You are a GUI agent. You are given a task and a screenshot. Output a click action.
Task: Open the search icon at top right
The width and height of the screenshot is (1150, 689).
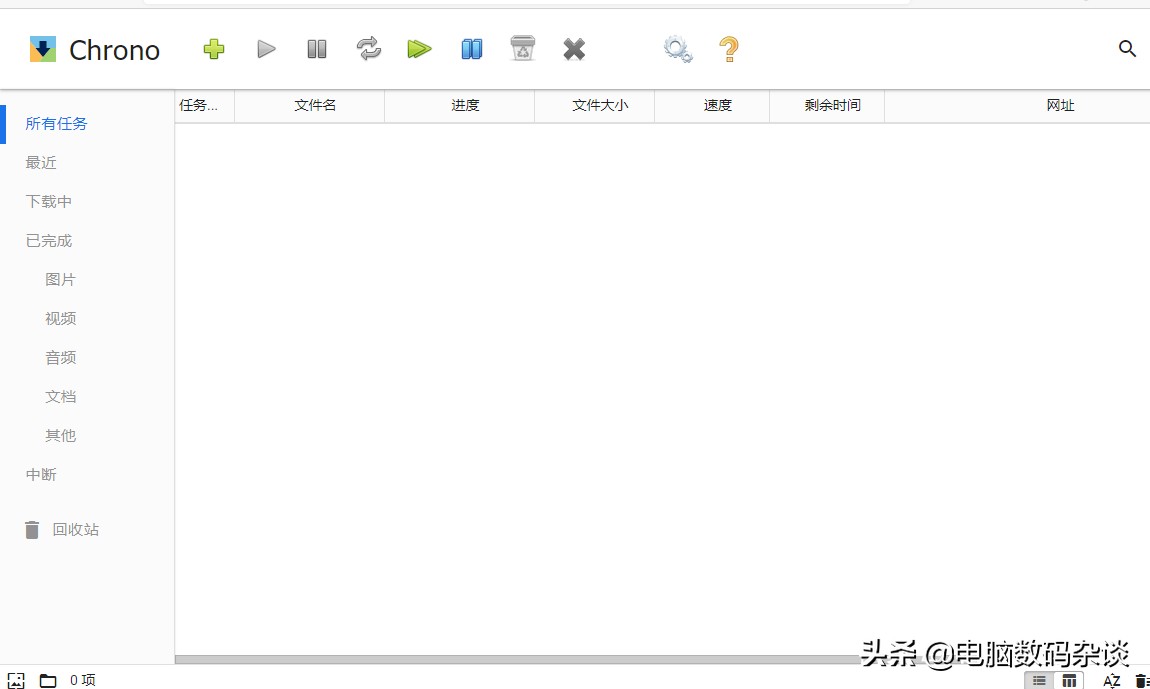coord(1127,48)
